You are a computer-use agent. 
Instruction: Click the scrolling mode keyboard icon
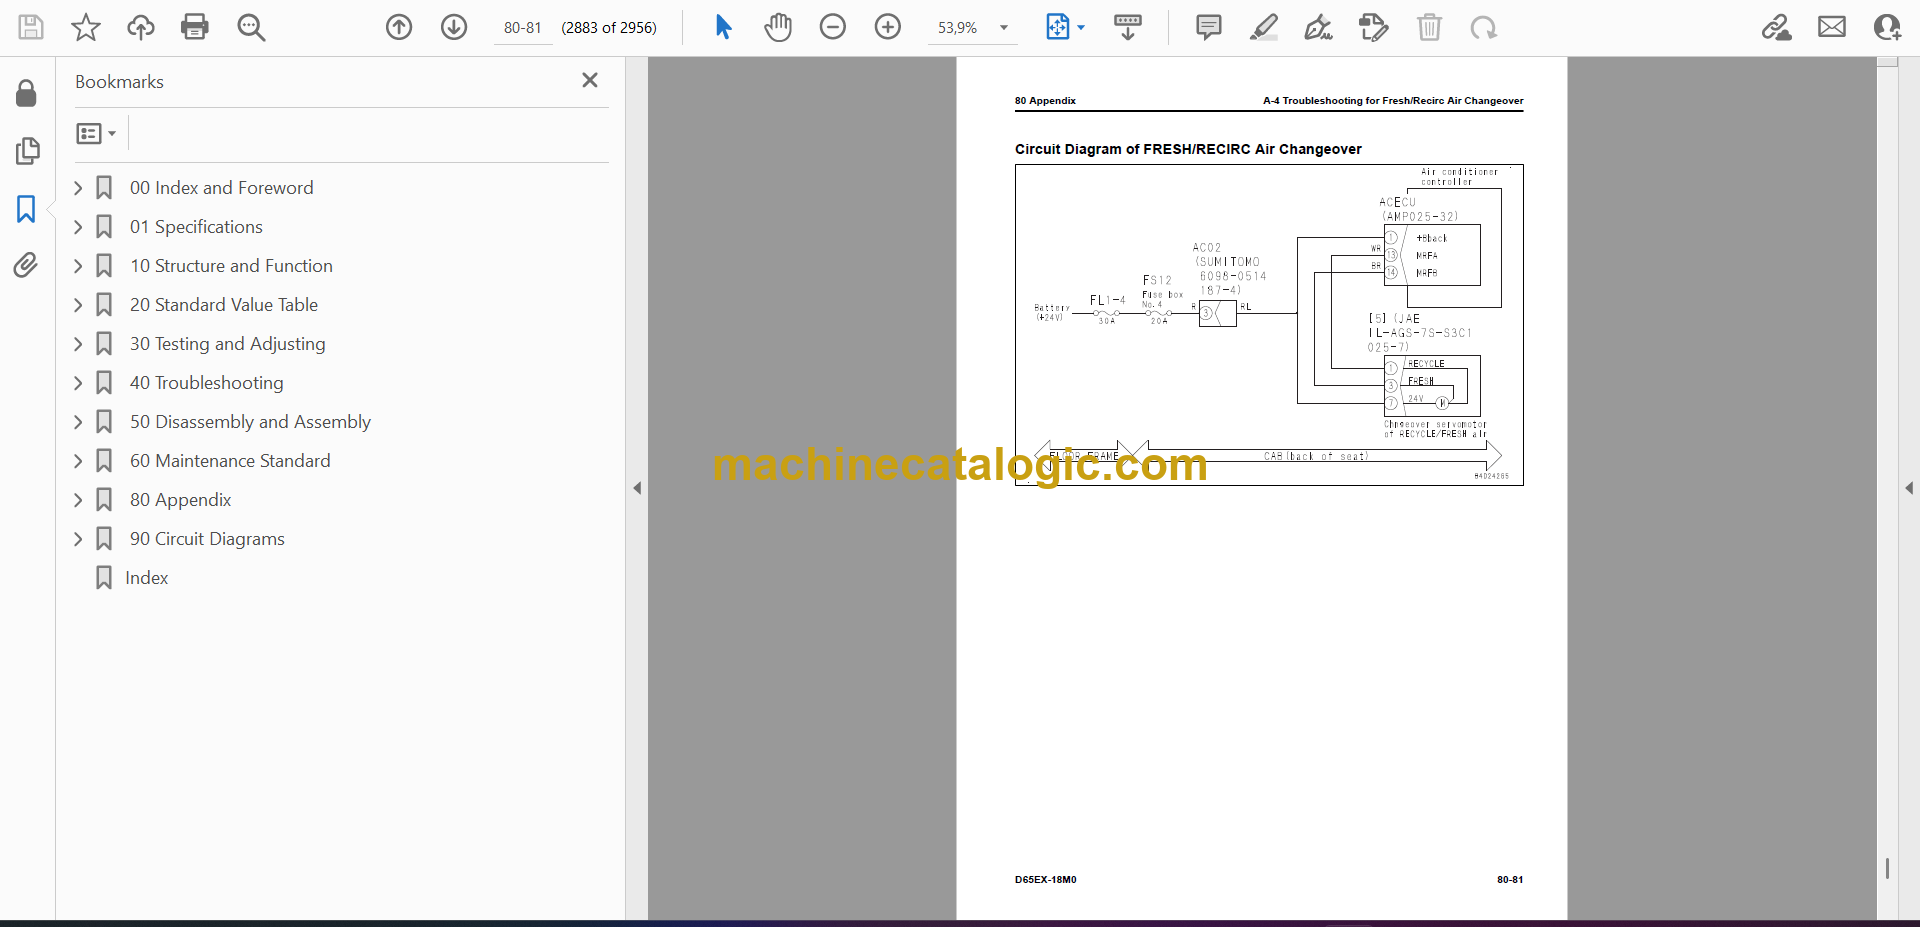click(x=1128, y=27)
